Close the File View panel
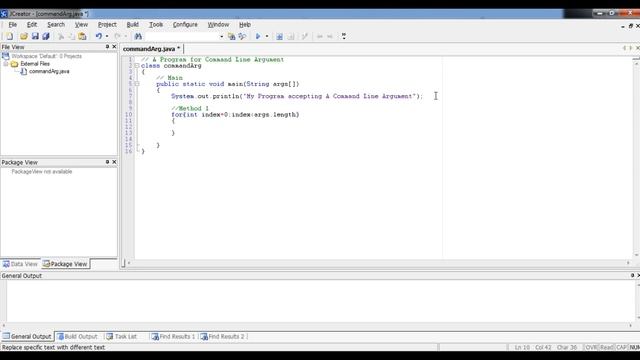The width and height of the screenshot is (640, 360). click(x=114, y=47)
